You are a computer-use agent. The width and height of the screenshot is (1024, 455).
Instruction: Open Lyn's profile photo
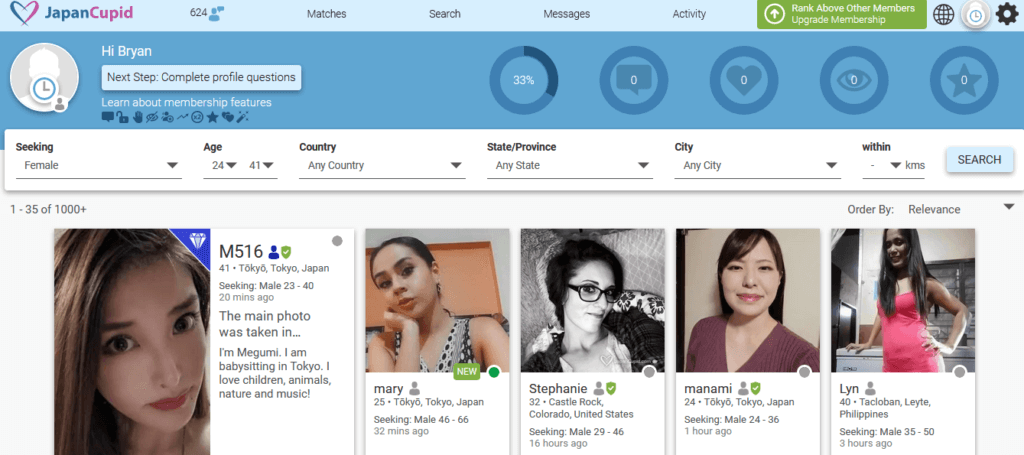pos(903,300)
